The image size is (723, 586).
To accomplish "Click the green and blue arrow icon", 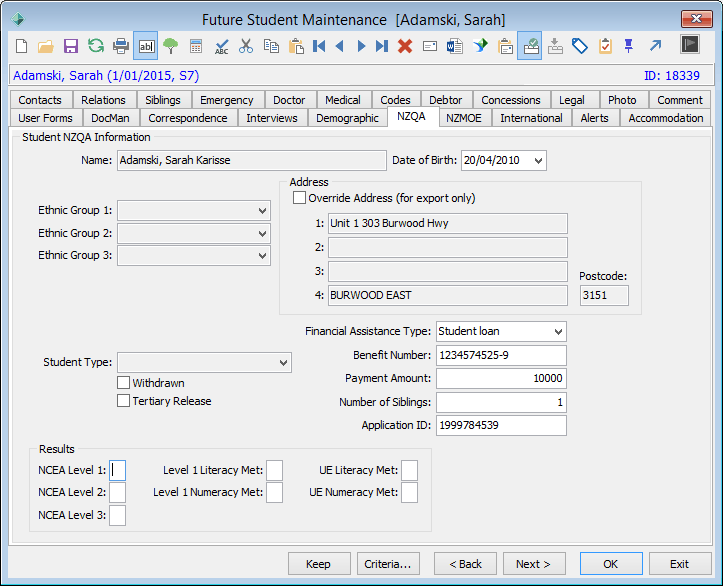I will coord(480,46).
